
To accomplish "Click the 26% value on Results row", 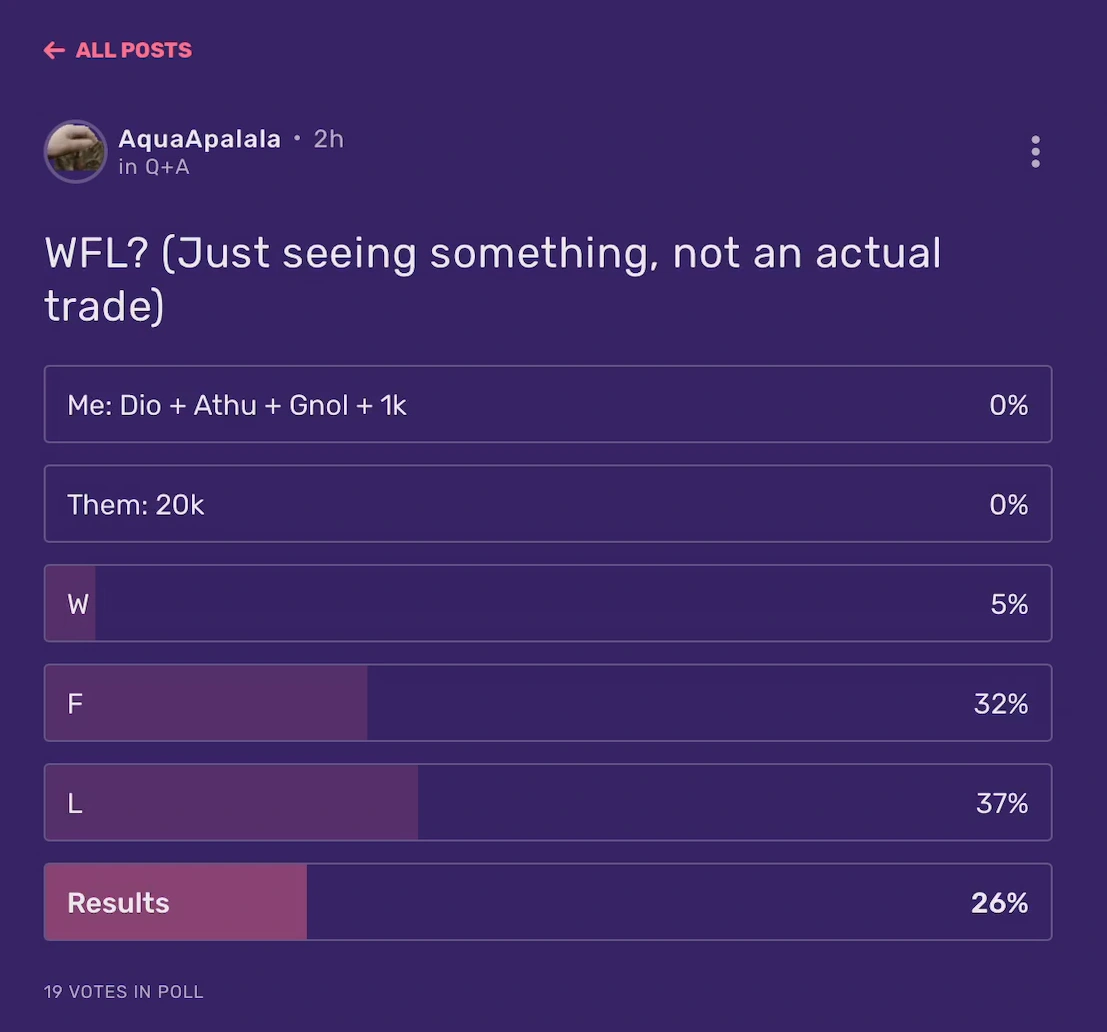I will click(x=999, y=903).
